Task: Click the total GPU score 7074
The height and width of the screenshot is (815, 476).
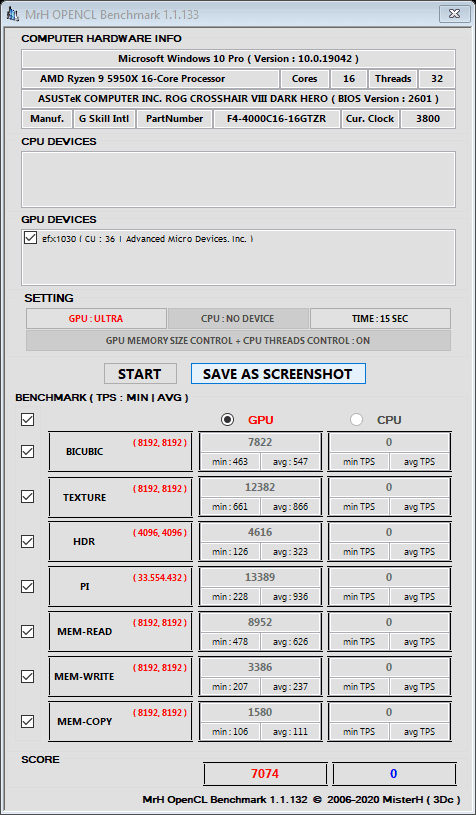Action: coord(265,773)
